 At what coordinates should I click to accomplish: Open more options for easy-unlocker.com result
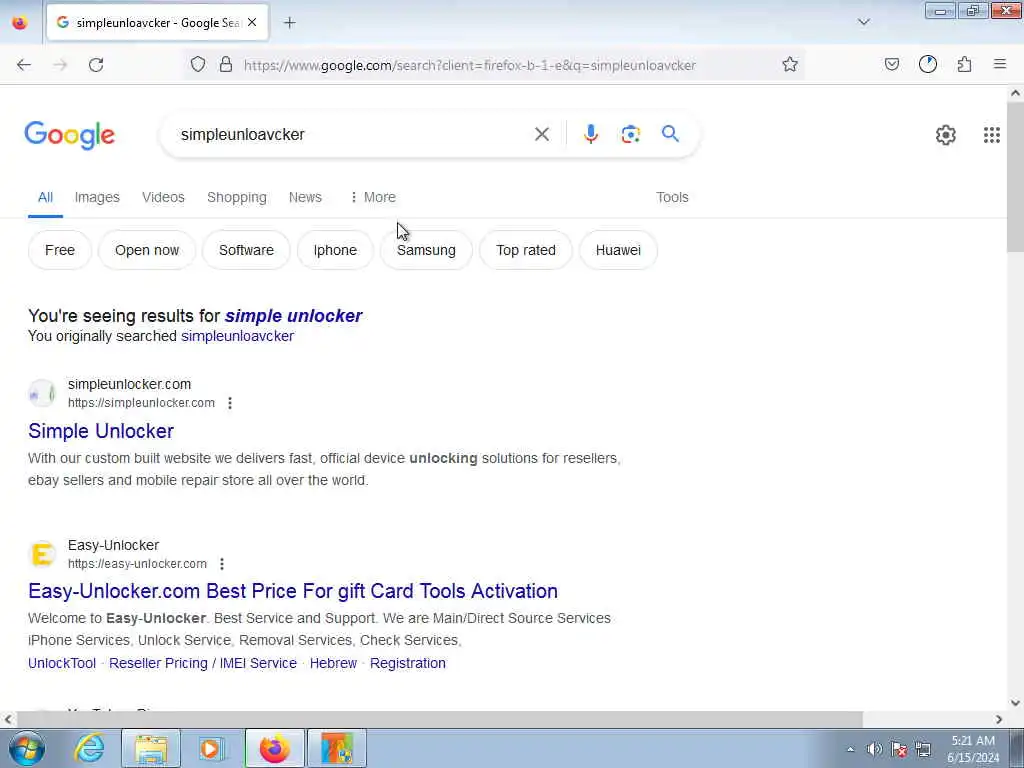pos(222,564)
